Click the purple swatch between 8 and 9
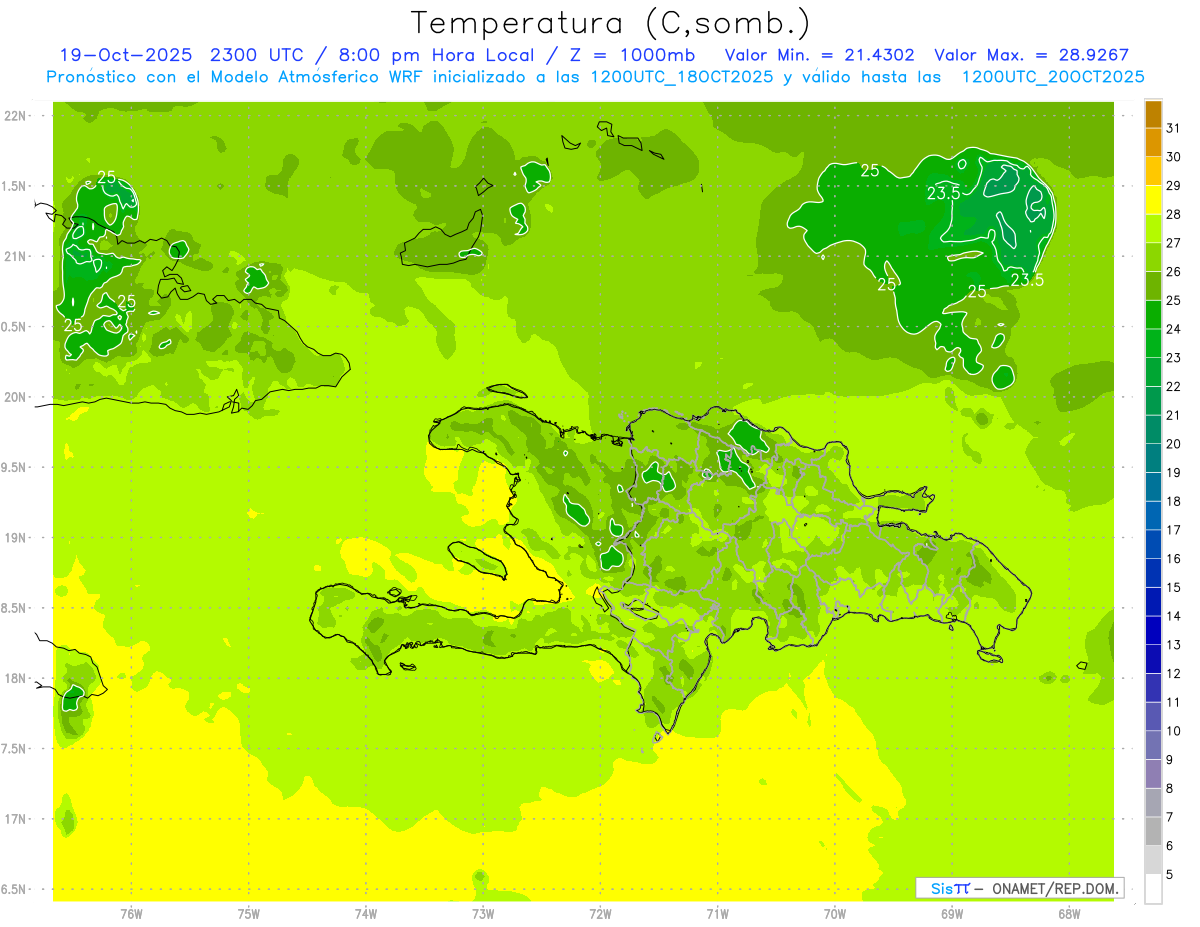Image resolution: width=1200 pixels, height=927 pixels. coord(1153,774)
